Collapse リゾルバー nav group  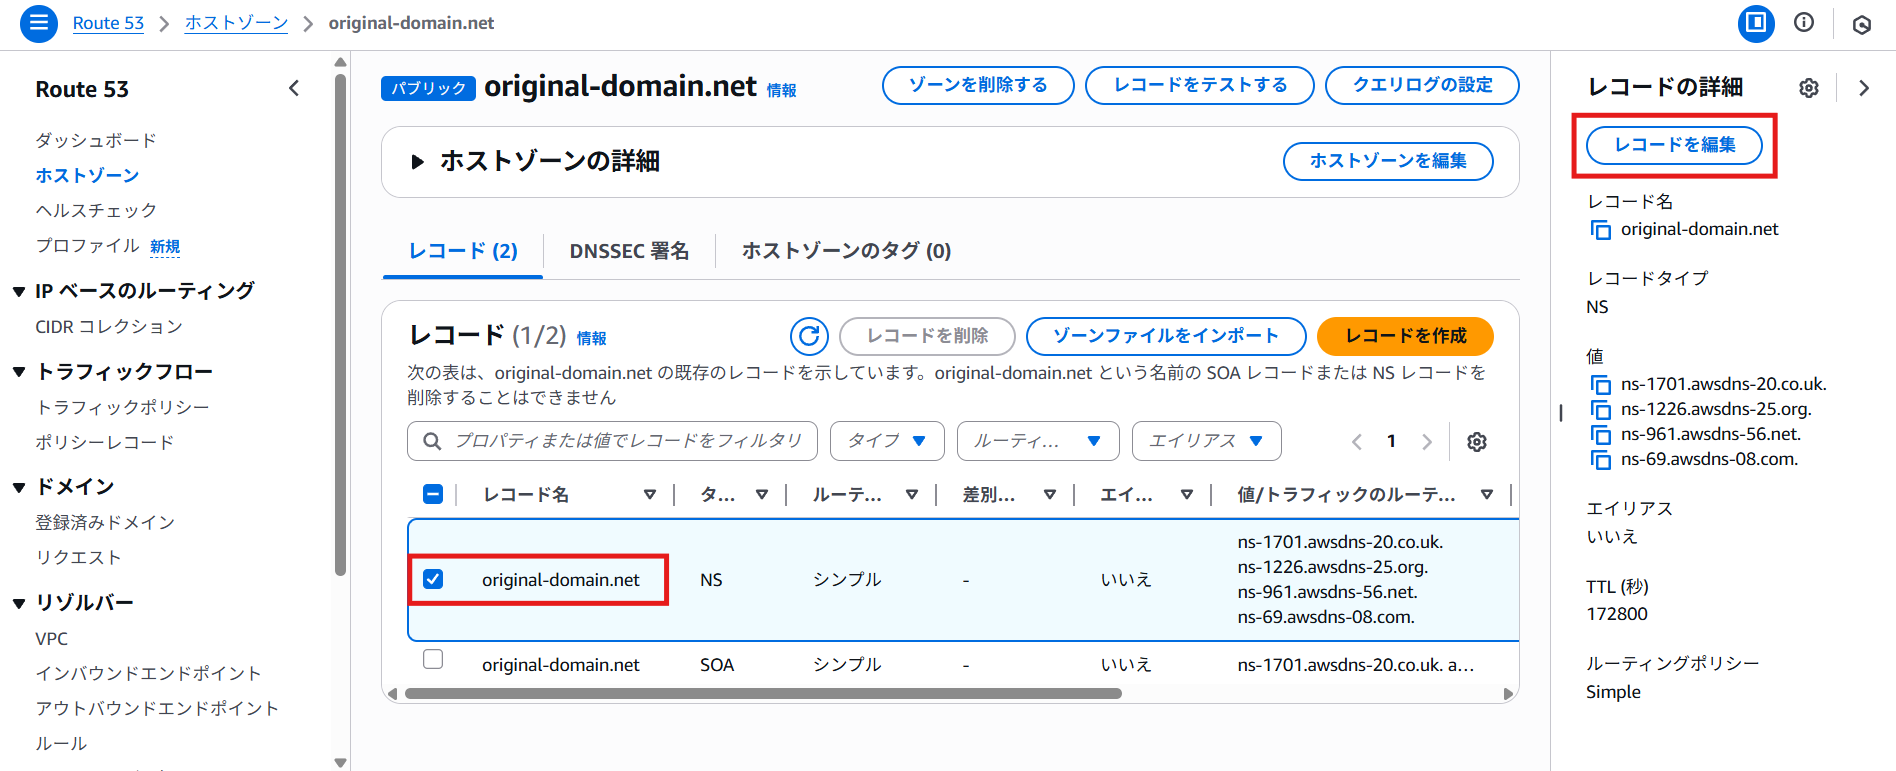(x=19, y=603)
